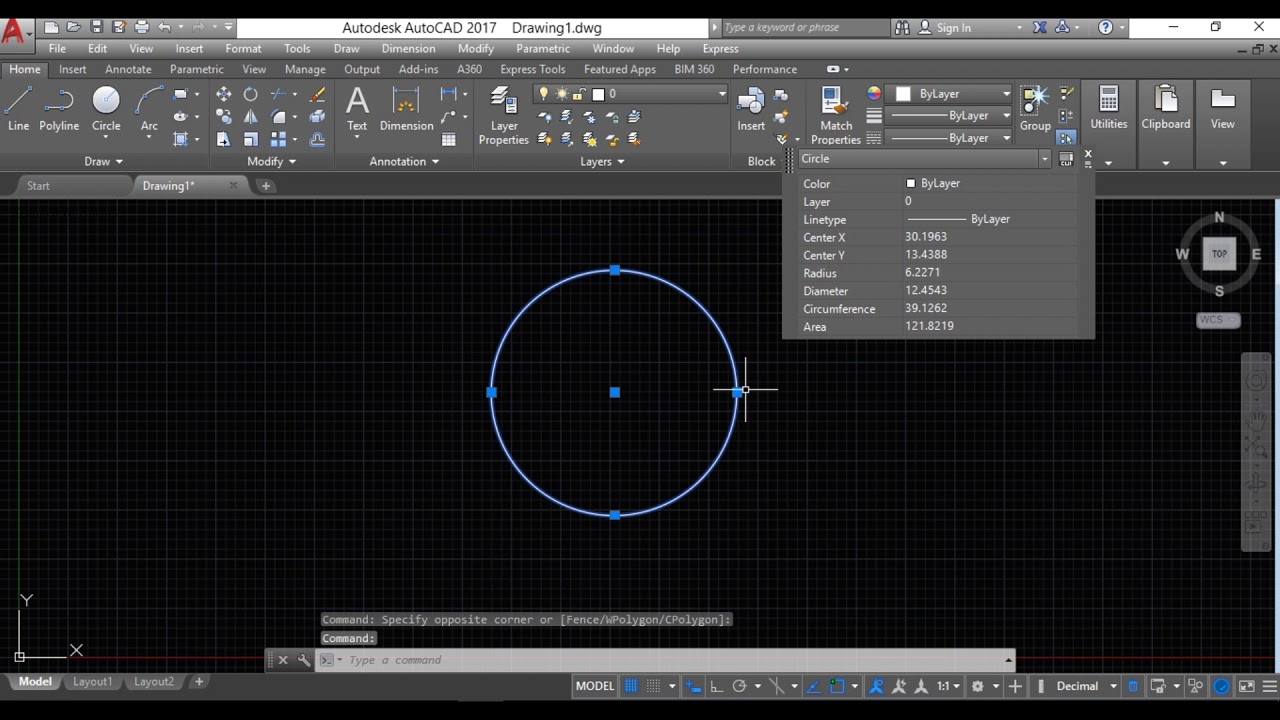Click the MODEL button in status bar
The width and height of the screenshot is (1280, 720).
(x=594, y=686)
